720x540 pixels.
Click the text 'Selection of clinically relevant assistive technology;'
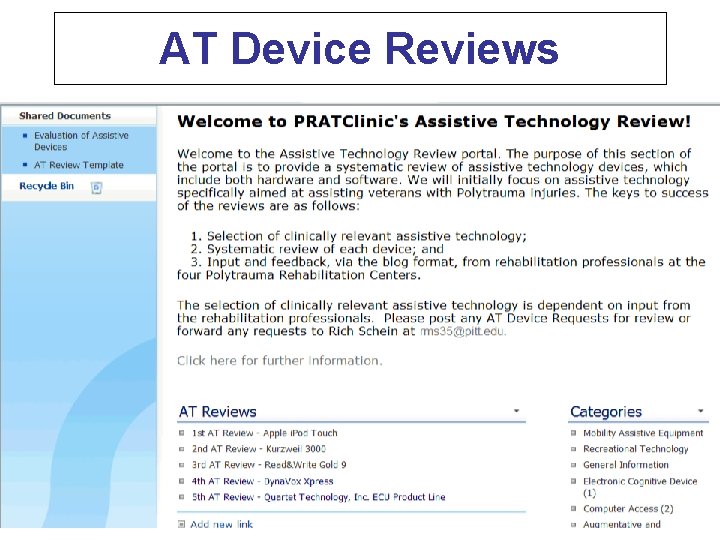[x=366, y=236]
